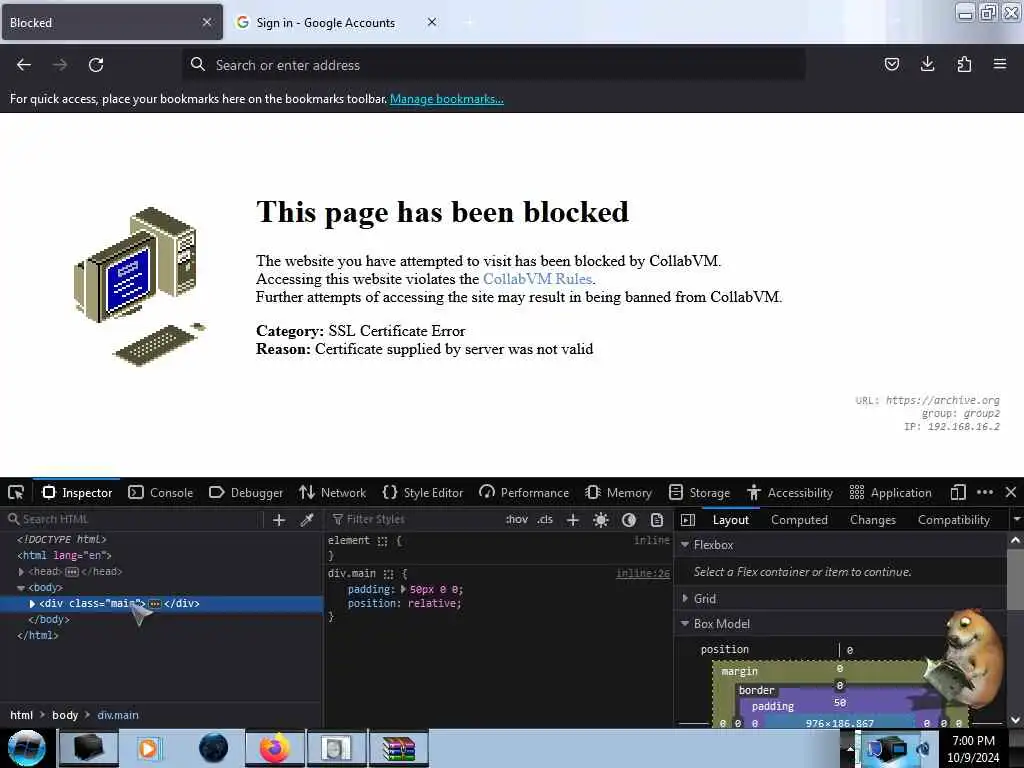The height and width of the screenshot is (768, 1024).
Task: Open the Memory tab
Action: pos(618,492)
